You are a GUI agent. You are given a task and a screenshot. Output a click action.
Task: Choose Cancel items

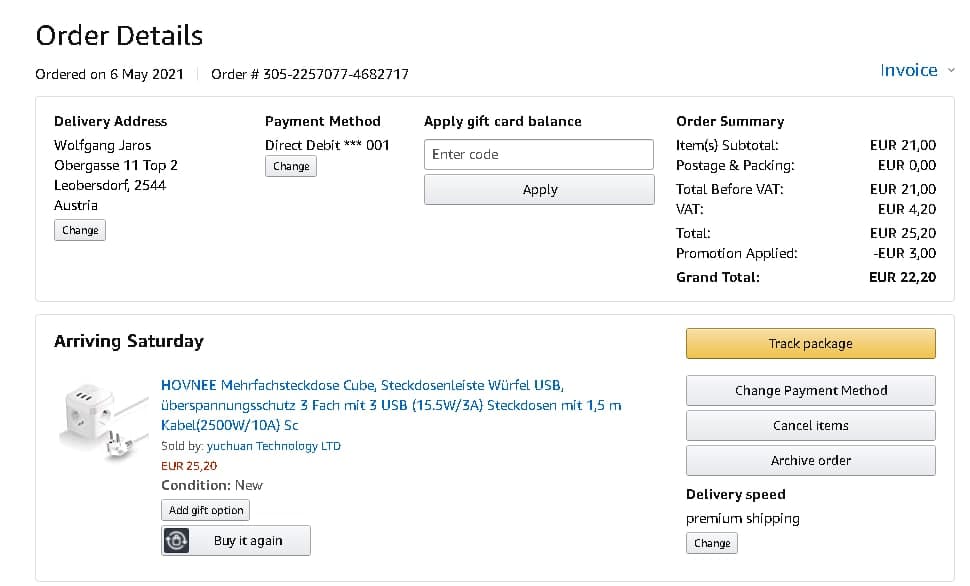[810, 426]
